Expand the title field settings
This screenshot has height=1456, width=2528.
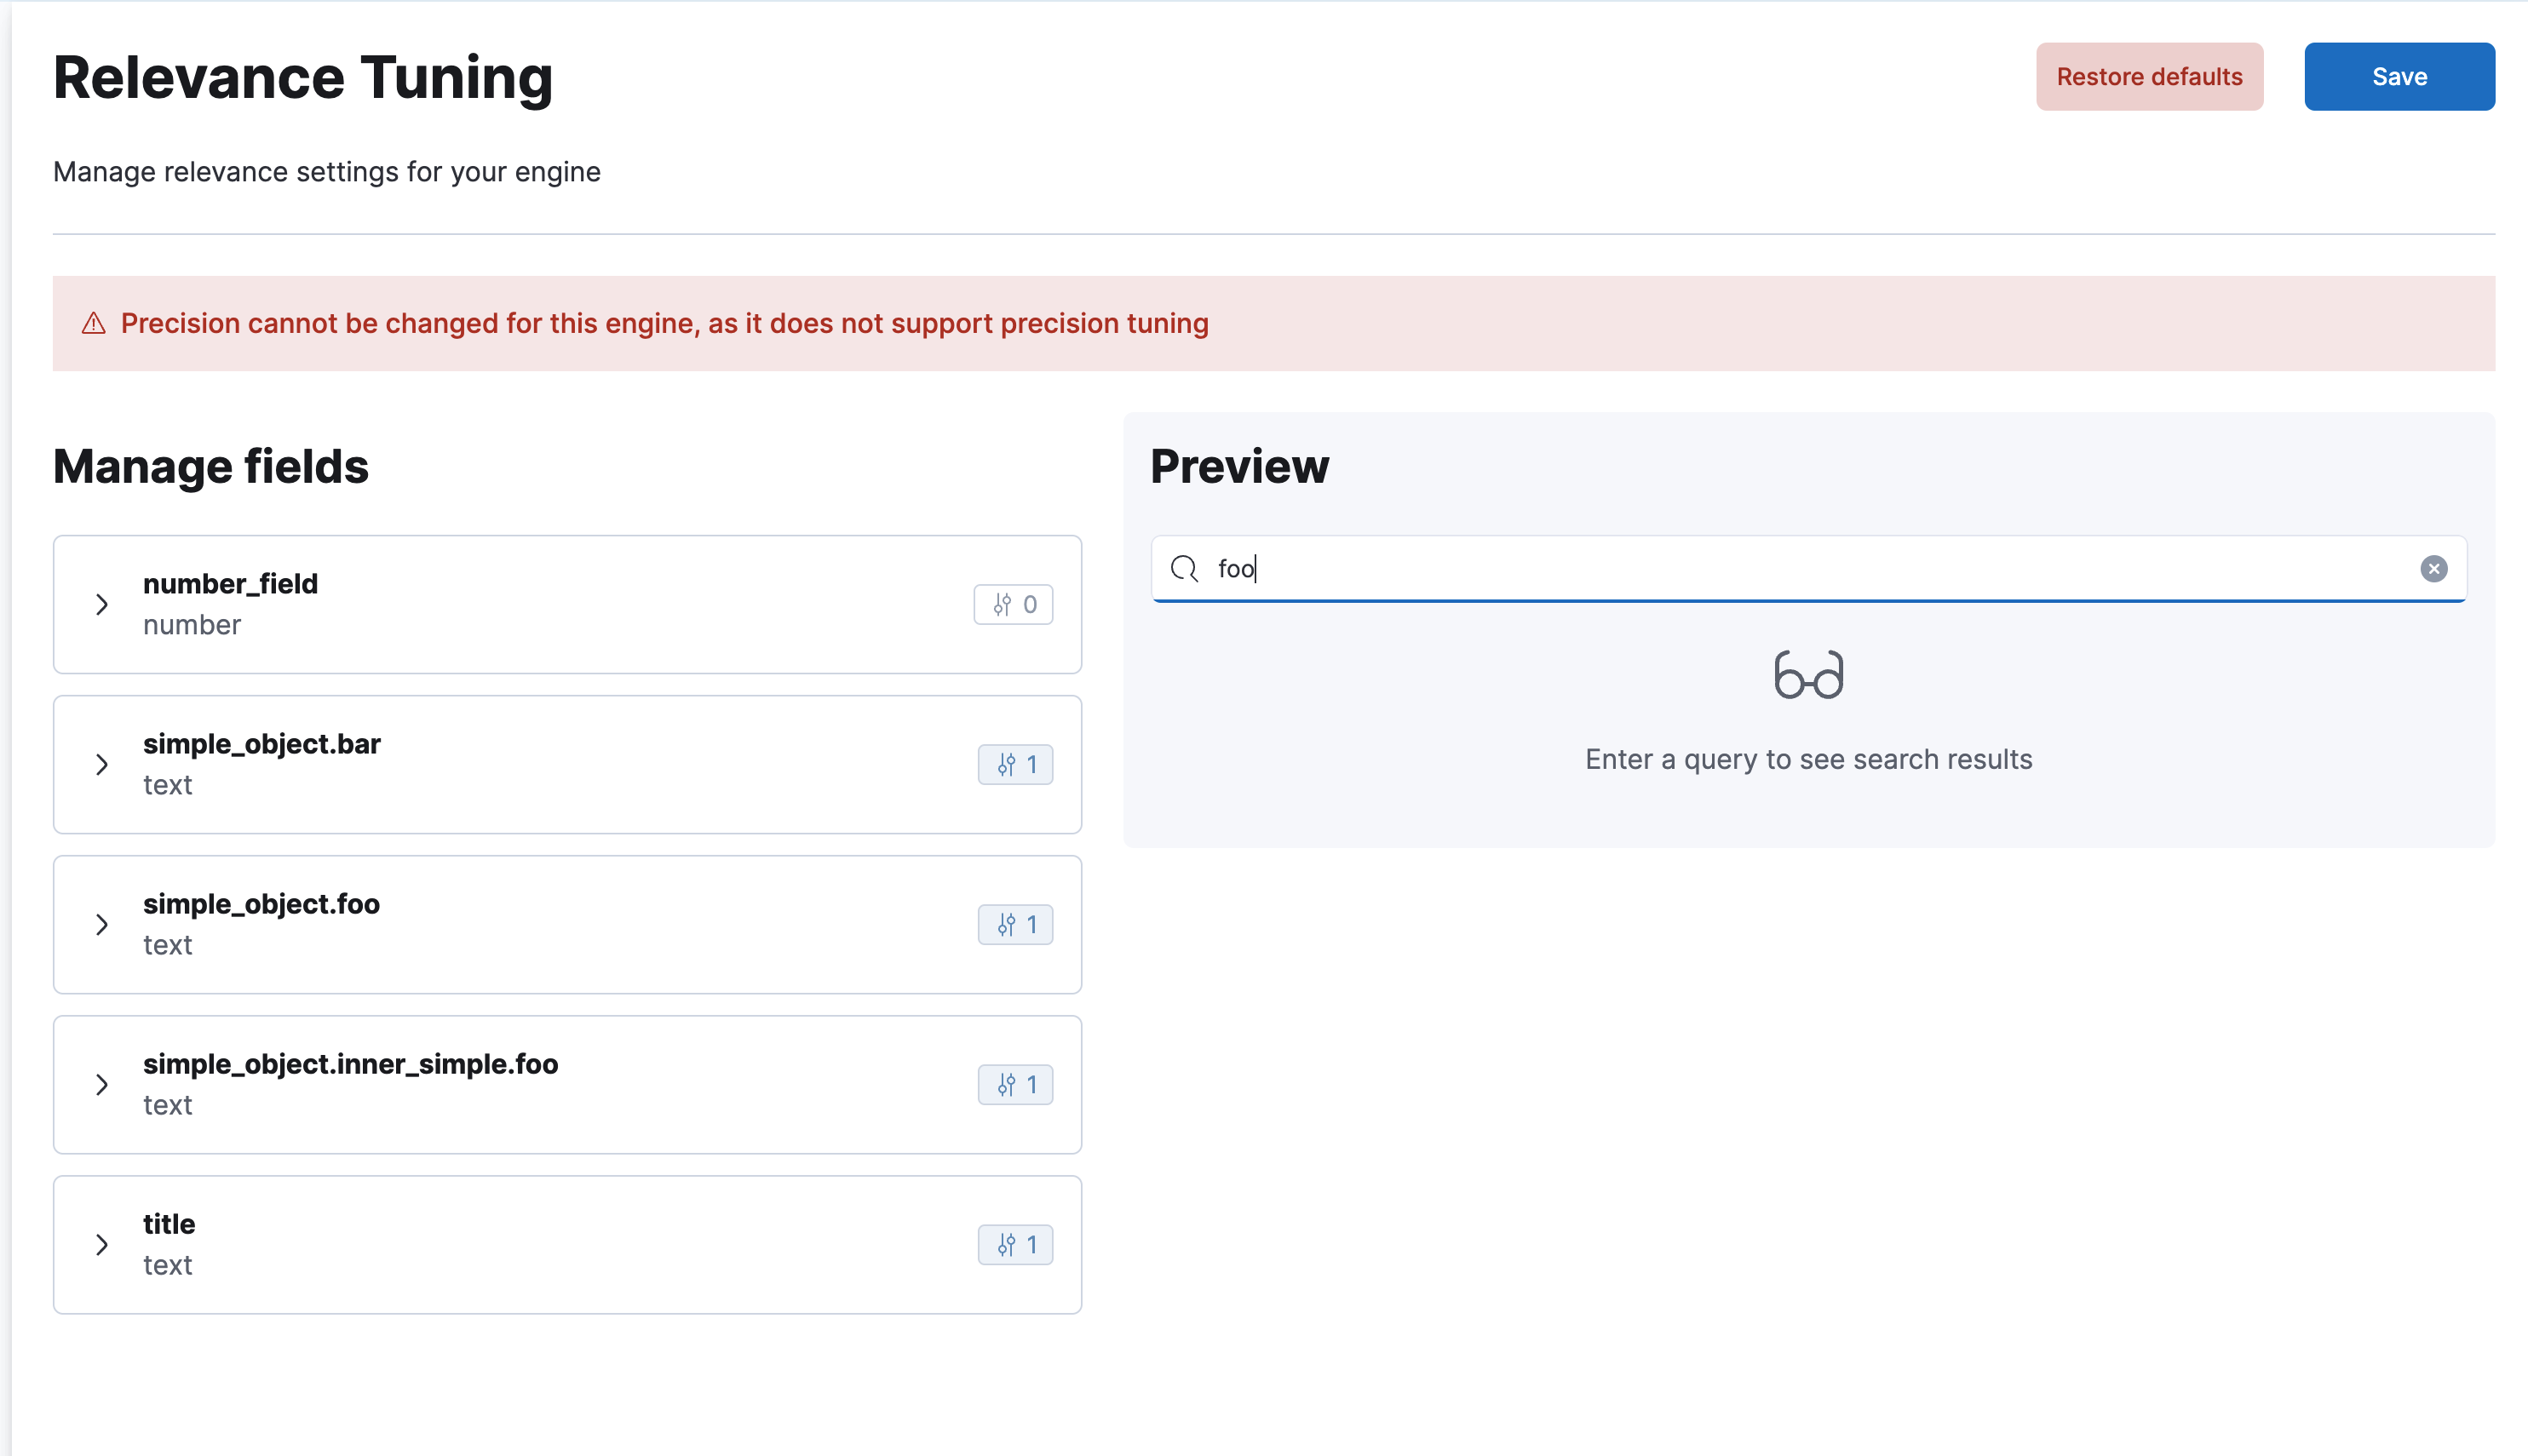pos(102,1245)
